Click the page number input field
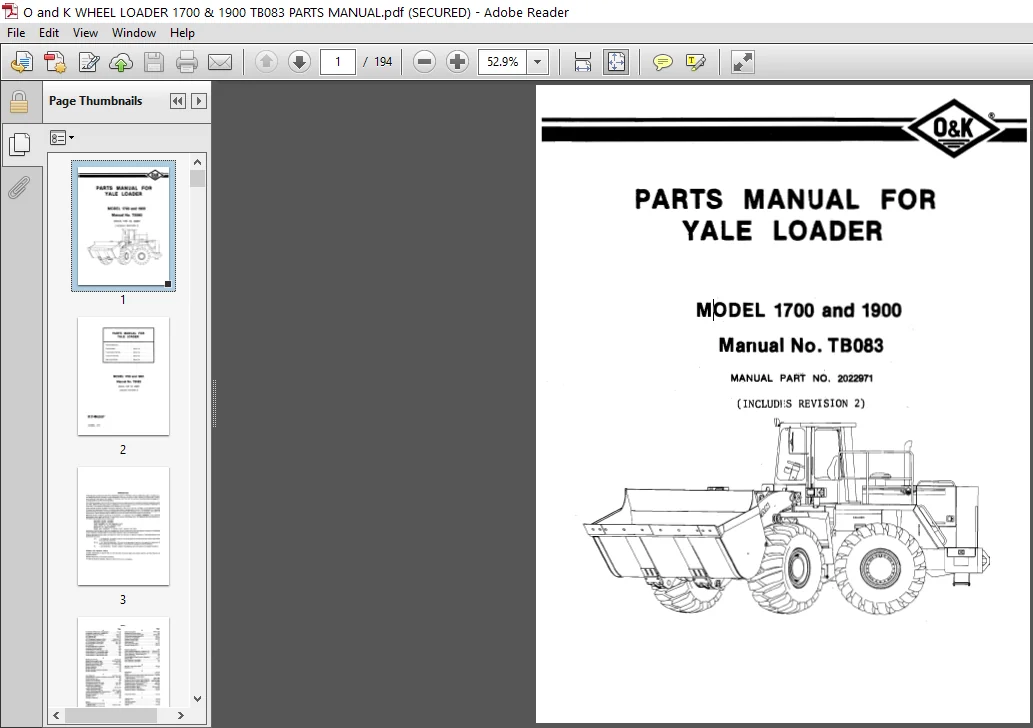The image size is (1033, 728). tap(338, 62)
